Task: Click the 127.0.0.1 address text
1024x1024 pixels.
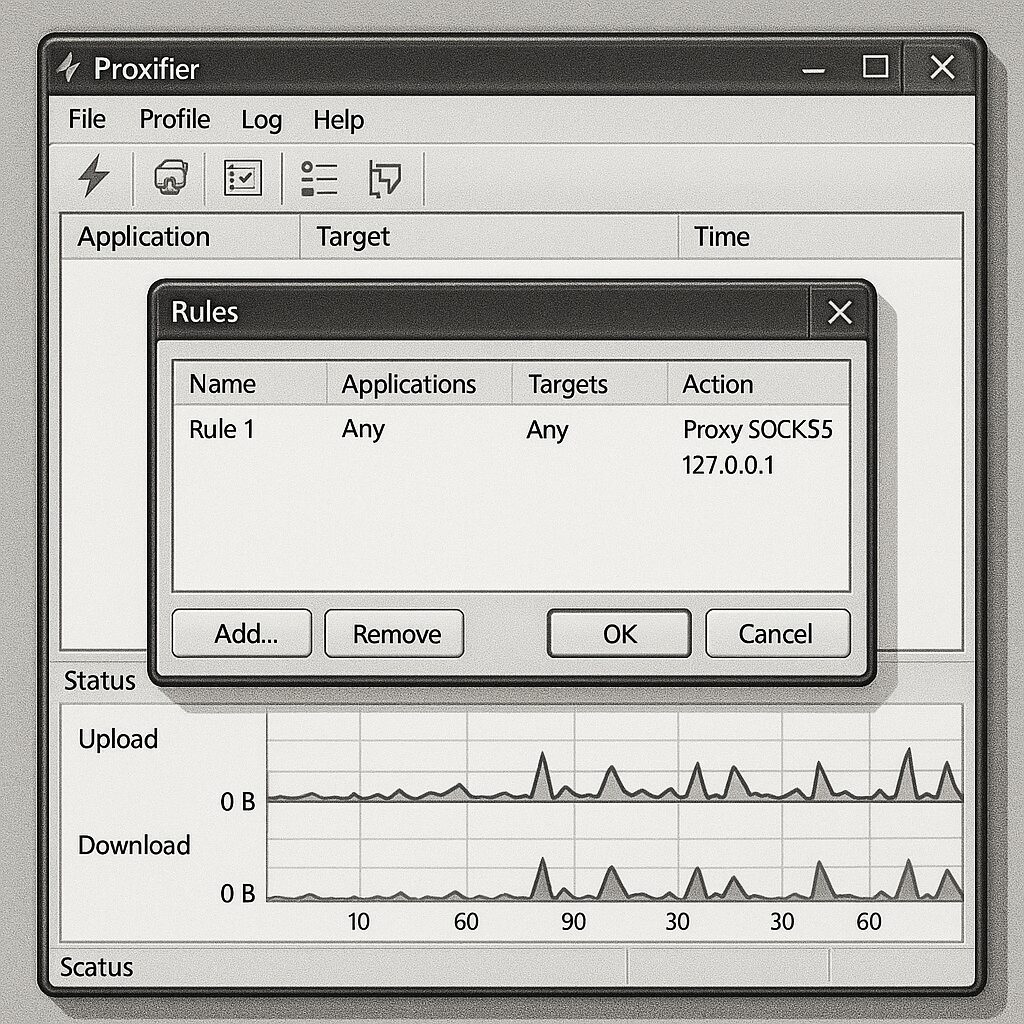Action: (728, 466)
